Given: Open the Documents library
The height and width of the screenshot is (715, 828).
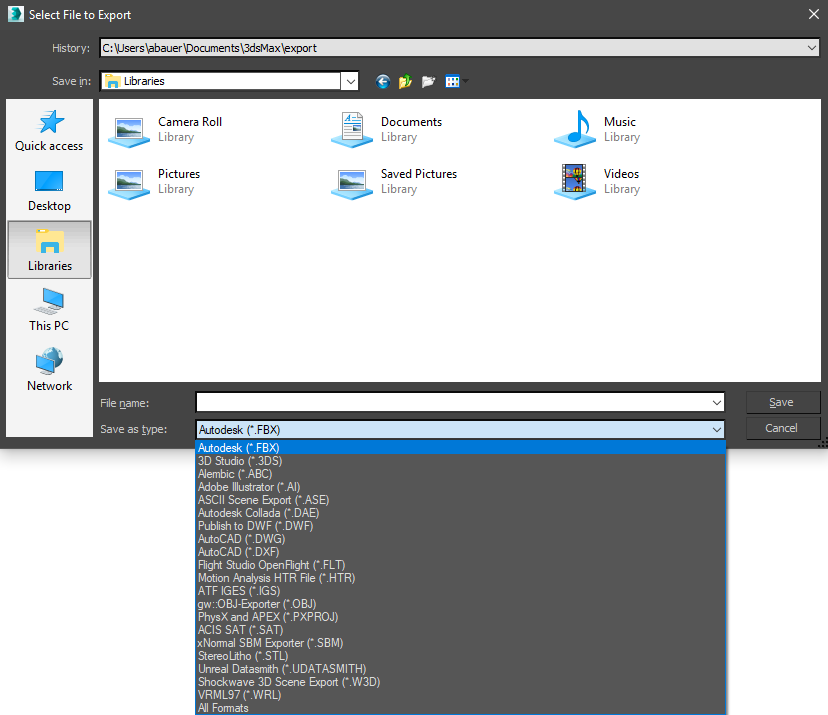Looking at the screenshot, I should point(387,129).
